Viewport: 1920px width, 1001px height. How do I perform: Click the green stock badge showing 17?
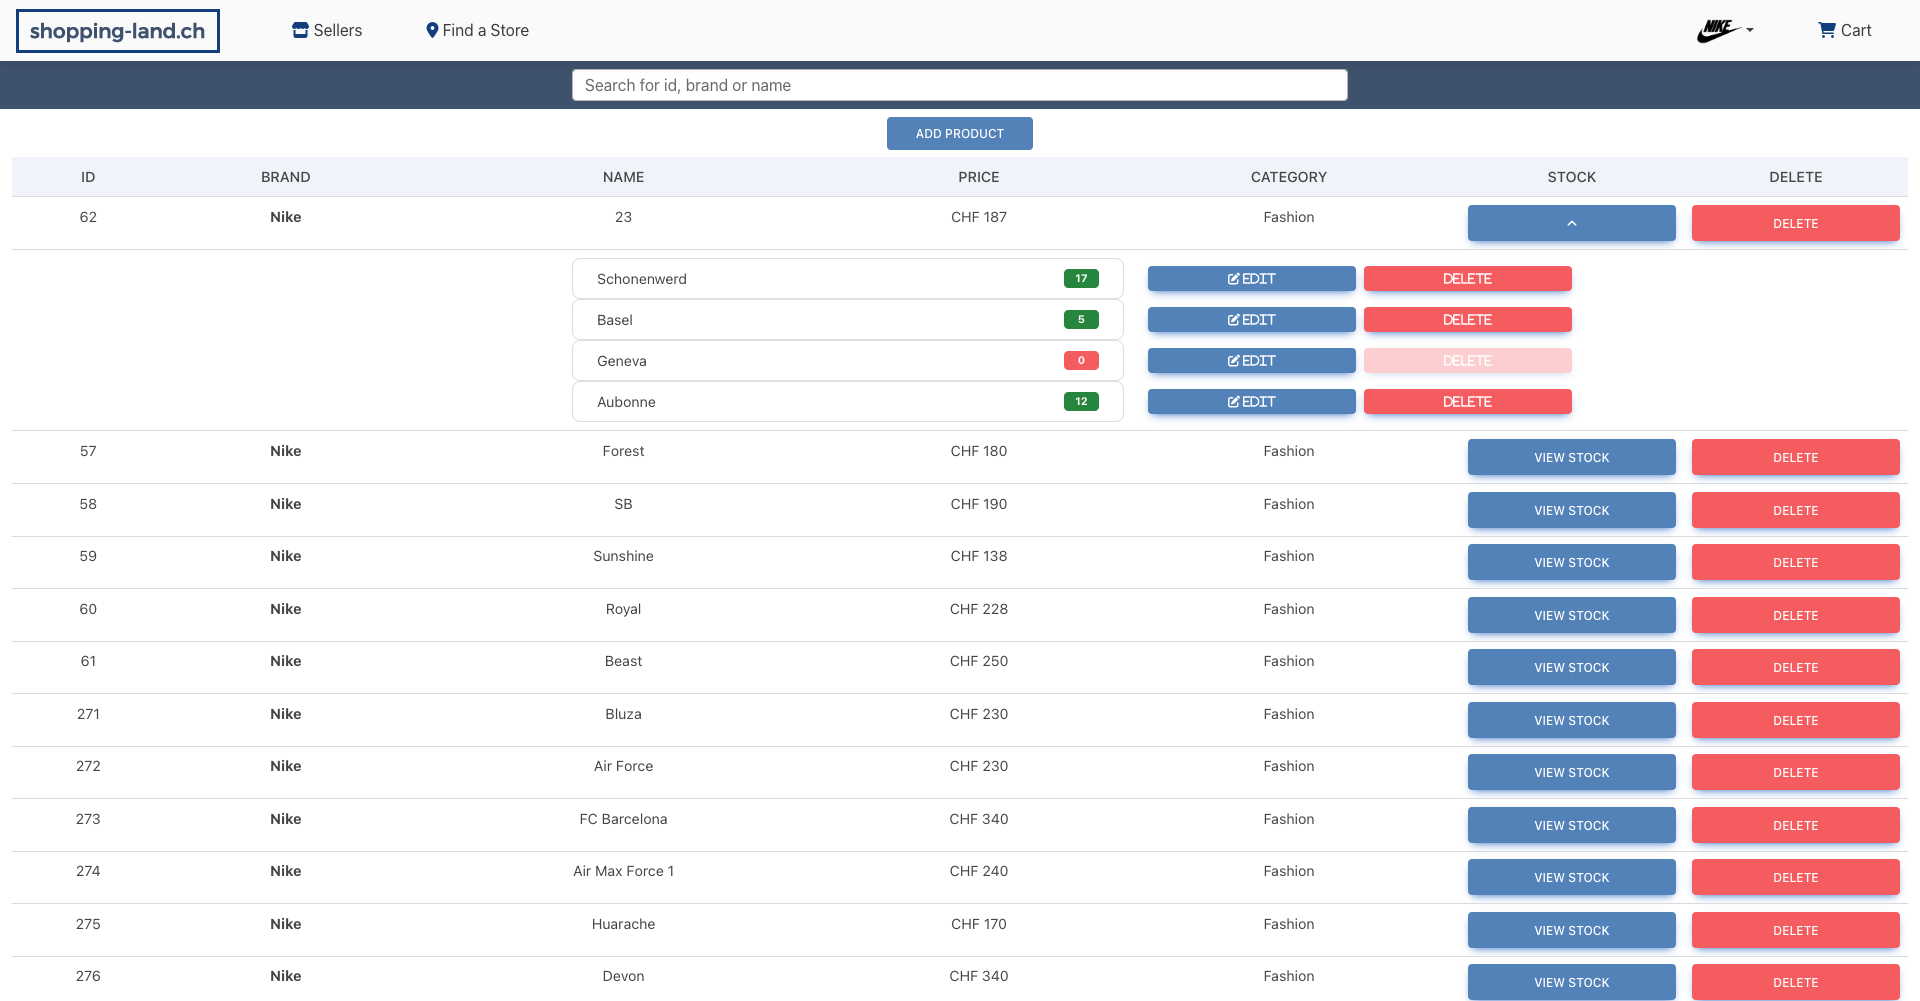[x=1080, y=278]
